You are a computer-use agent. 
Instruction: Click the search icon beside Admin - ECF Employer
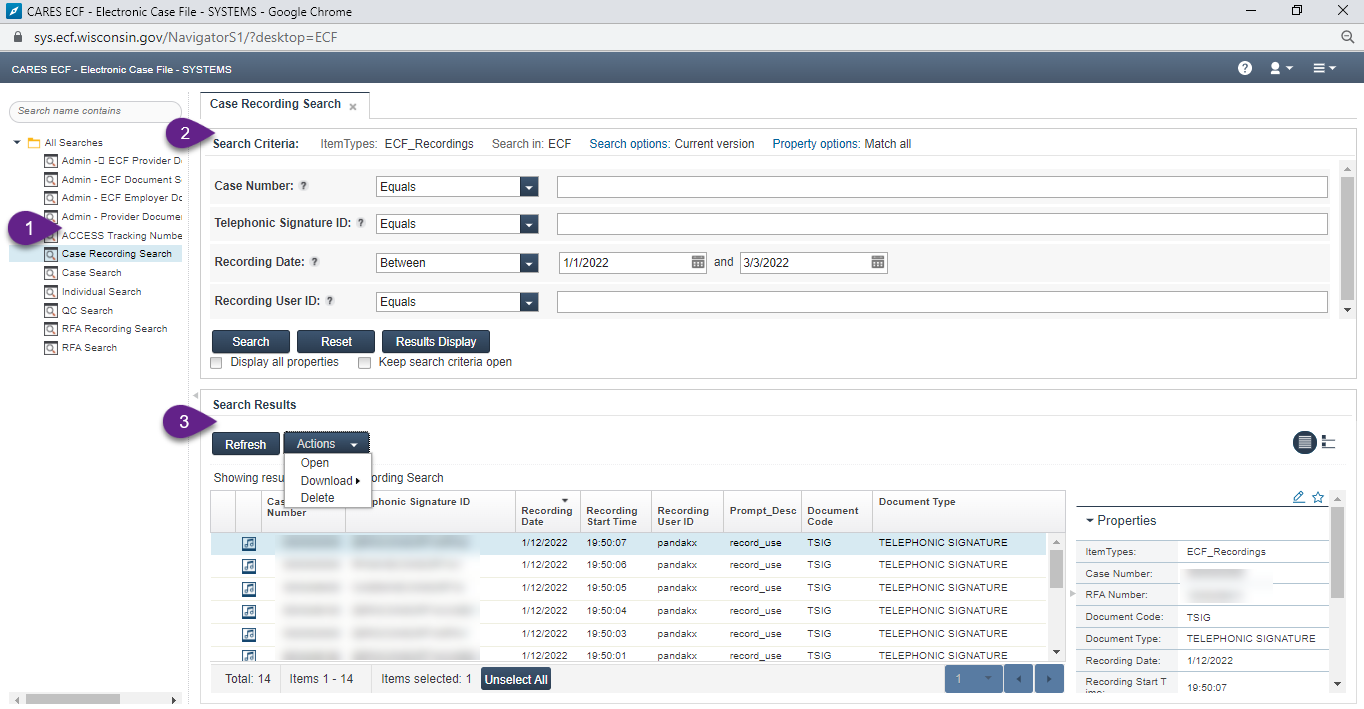click(x=50, y=198)
